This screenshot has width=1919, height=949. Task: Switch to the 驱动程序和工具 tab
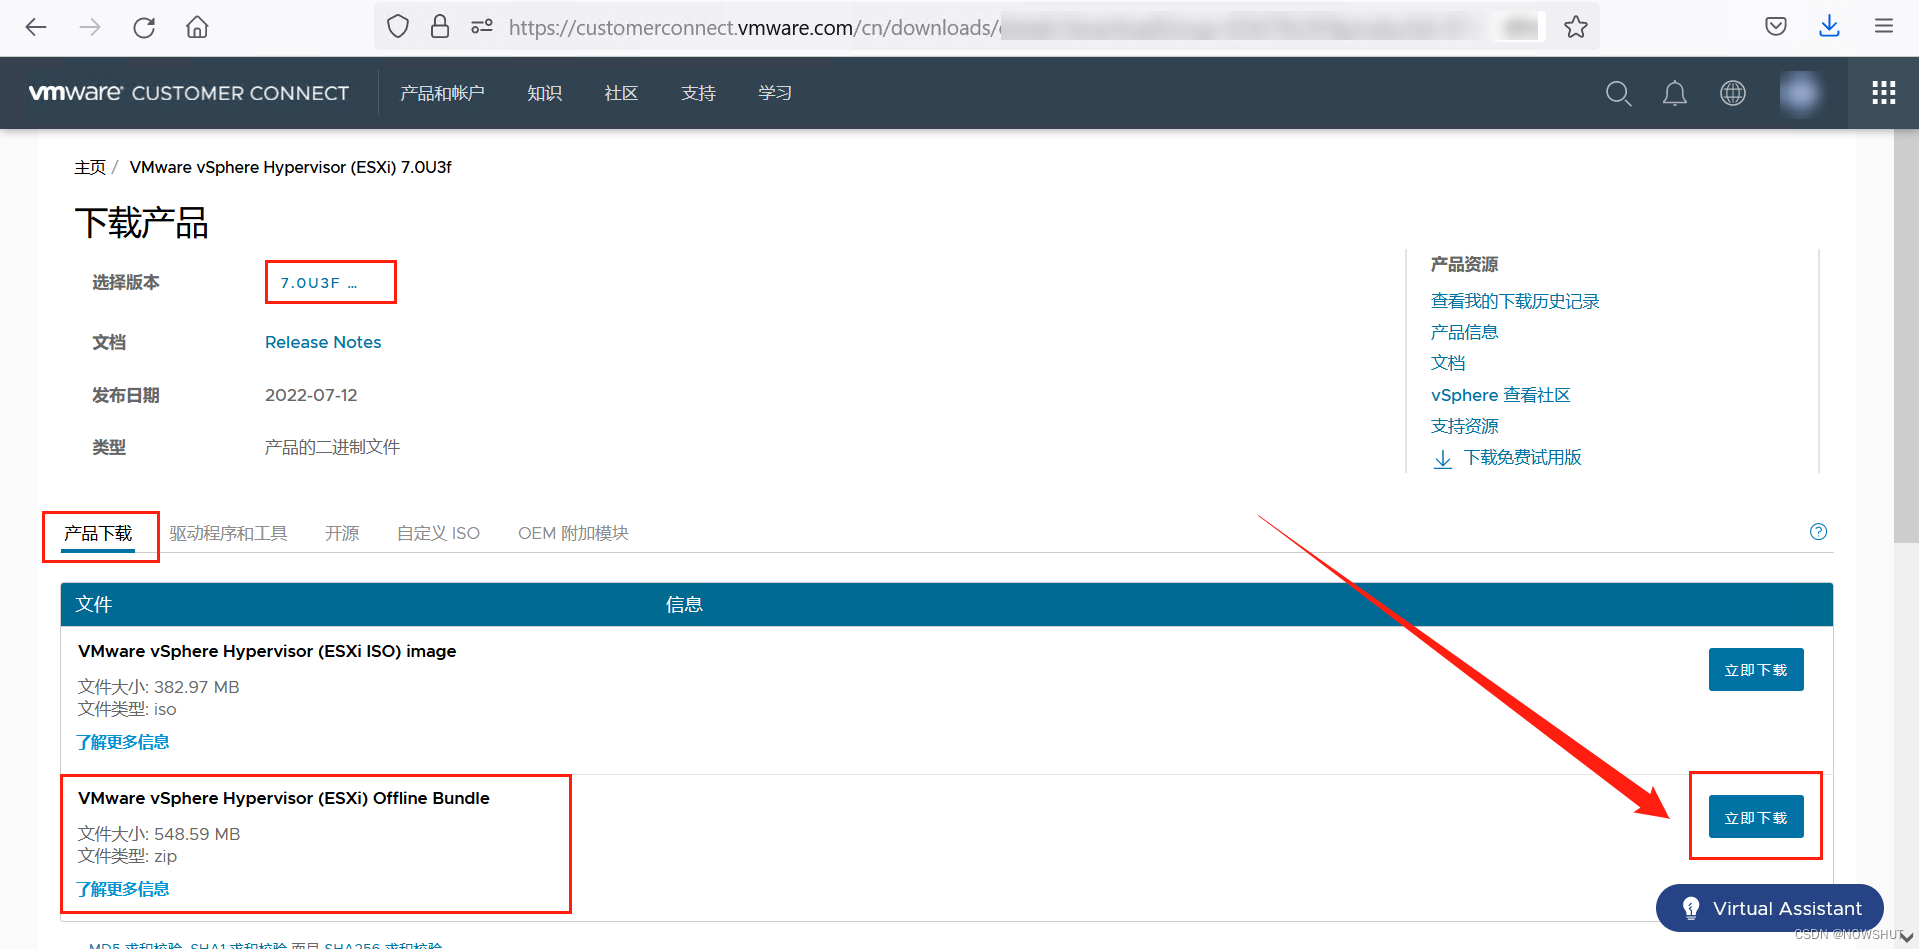point(228,534)
